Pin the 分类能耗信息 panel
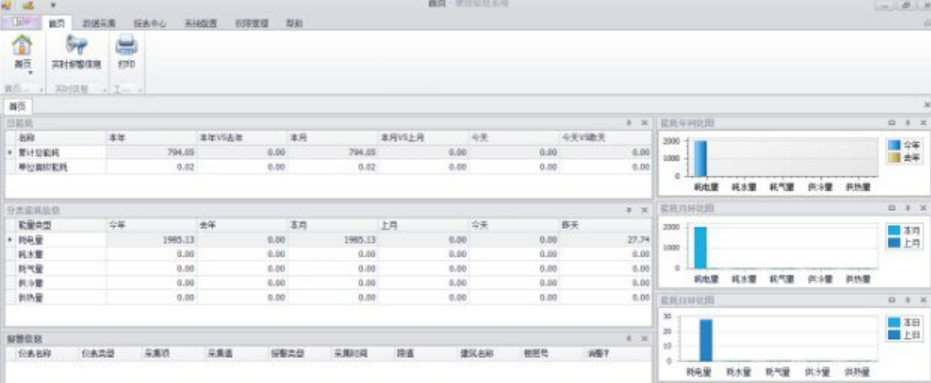Screen dimensions: 931x383 click(629, 210)
